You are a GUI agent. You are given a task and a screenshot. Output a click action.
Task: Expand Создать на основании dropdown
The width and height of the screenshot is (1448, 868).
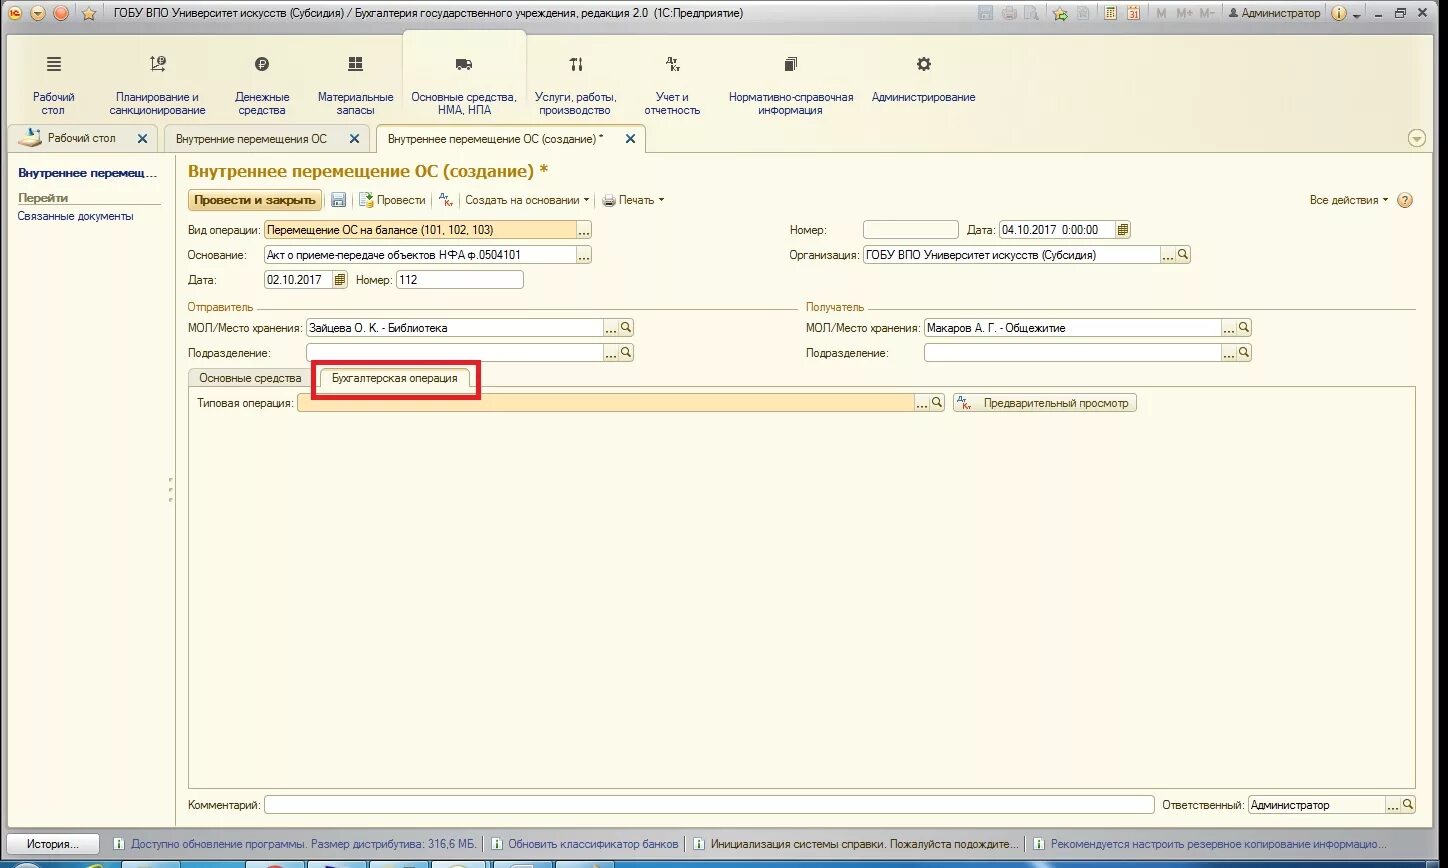pyautogui.click(x=527, y=200)
